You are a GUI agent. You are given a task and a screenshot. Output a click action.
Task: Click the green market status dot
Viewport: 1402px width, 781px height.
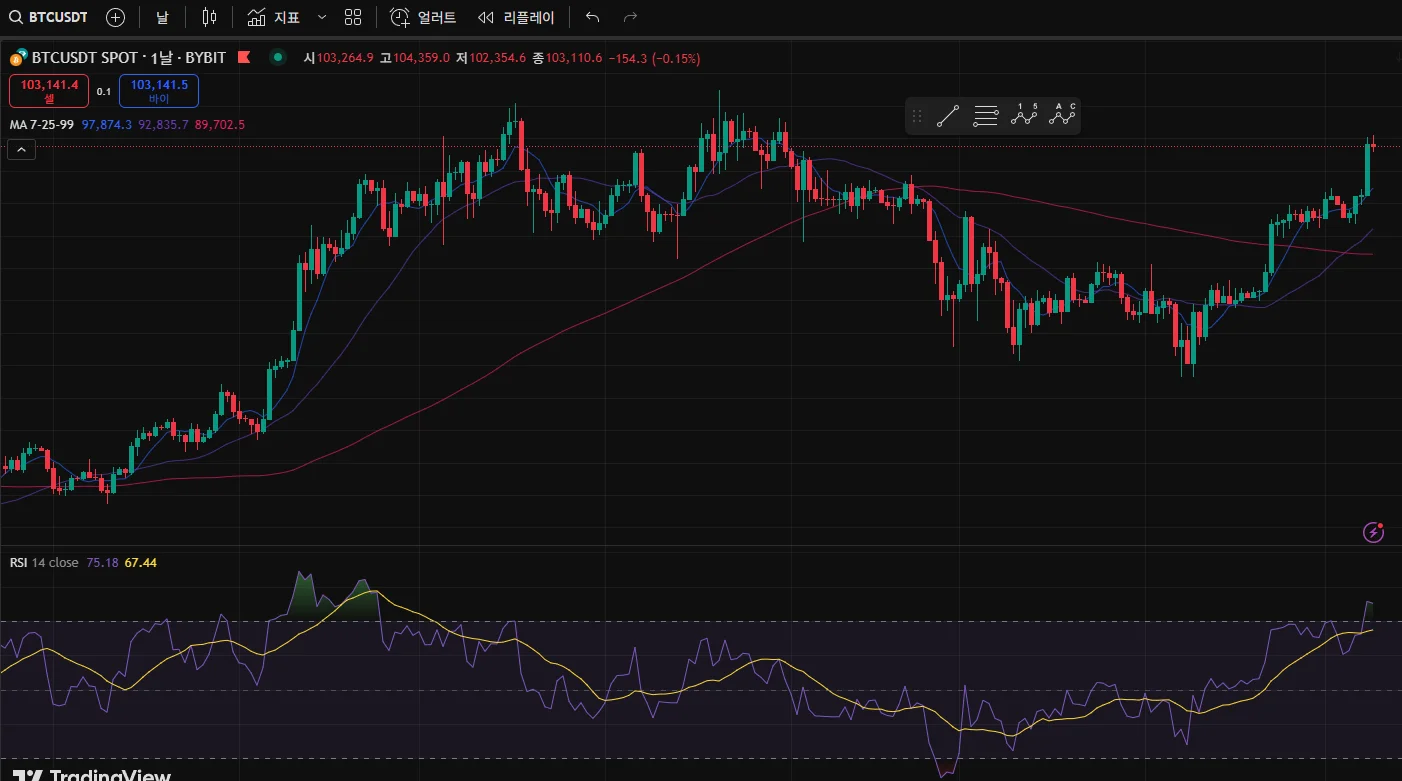click(x=277, y=58)
